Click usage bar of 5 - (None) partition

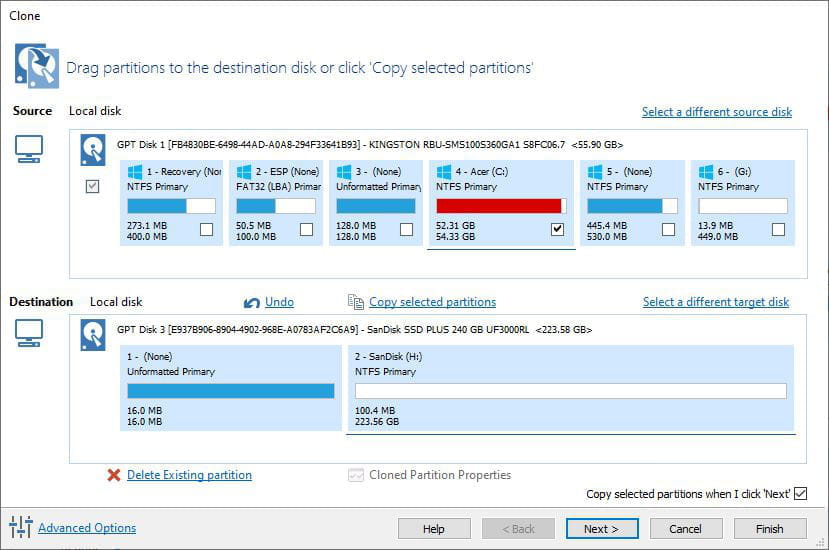tap(632, 206)
